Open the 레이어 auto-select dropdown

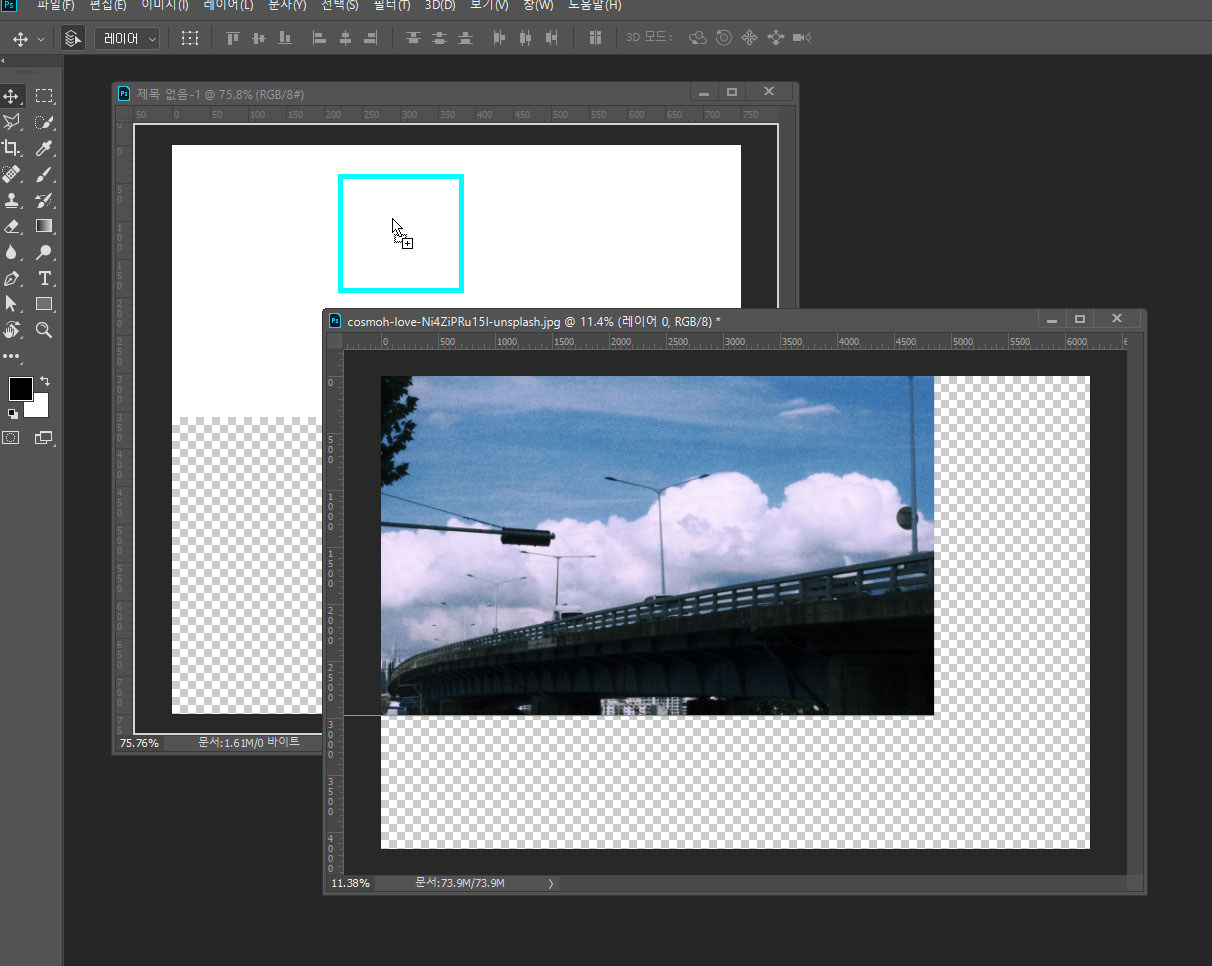click(x=128, y=38)
